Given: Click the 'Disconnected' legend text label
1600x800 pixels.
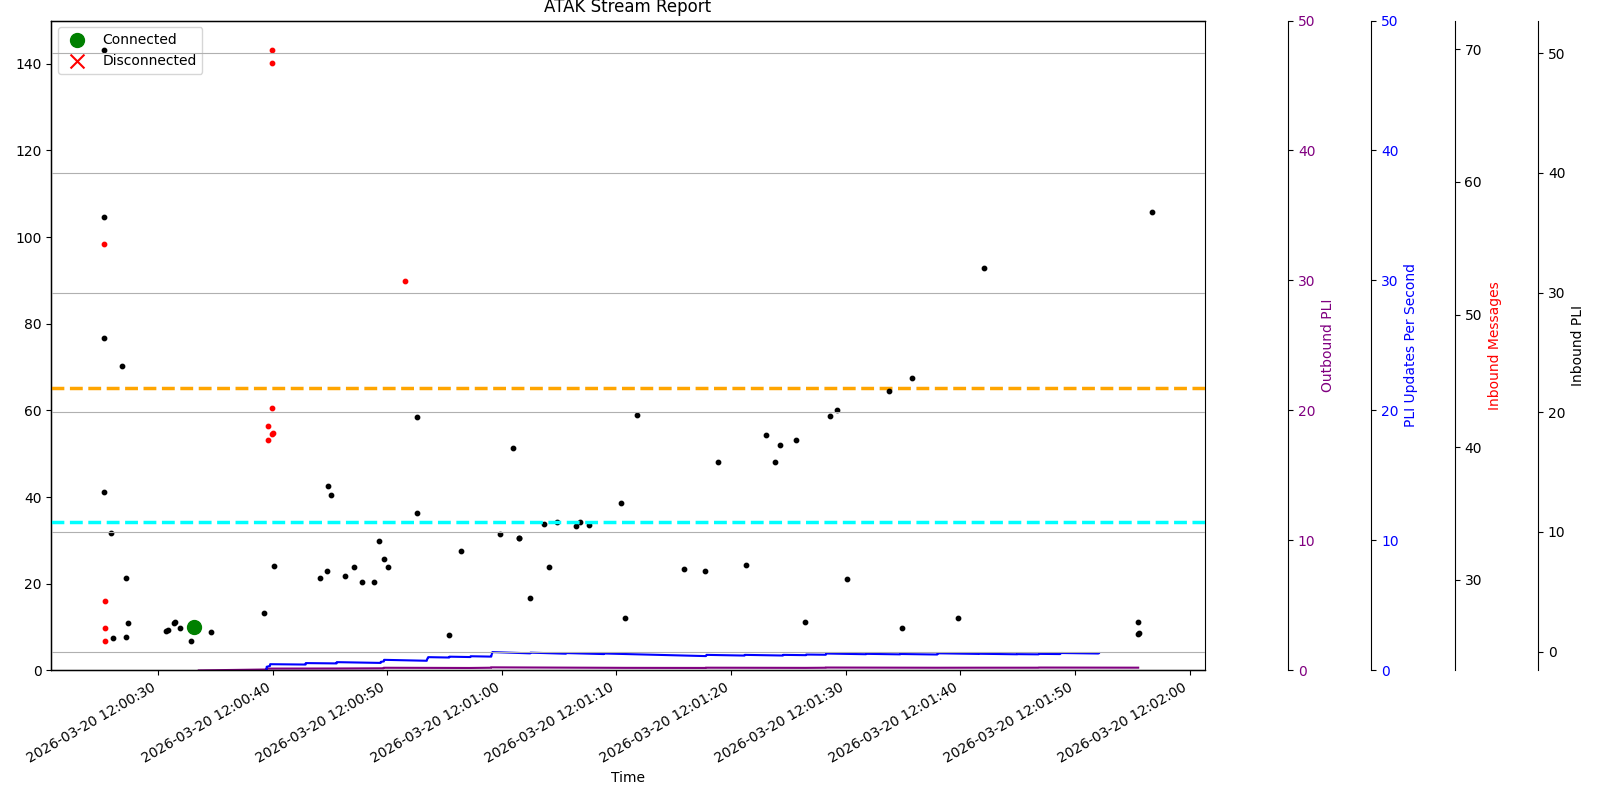Looking at the screenshot, I should (149, 61).
